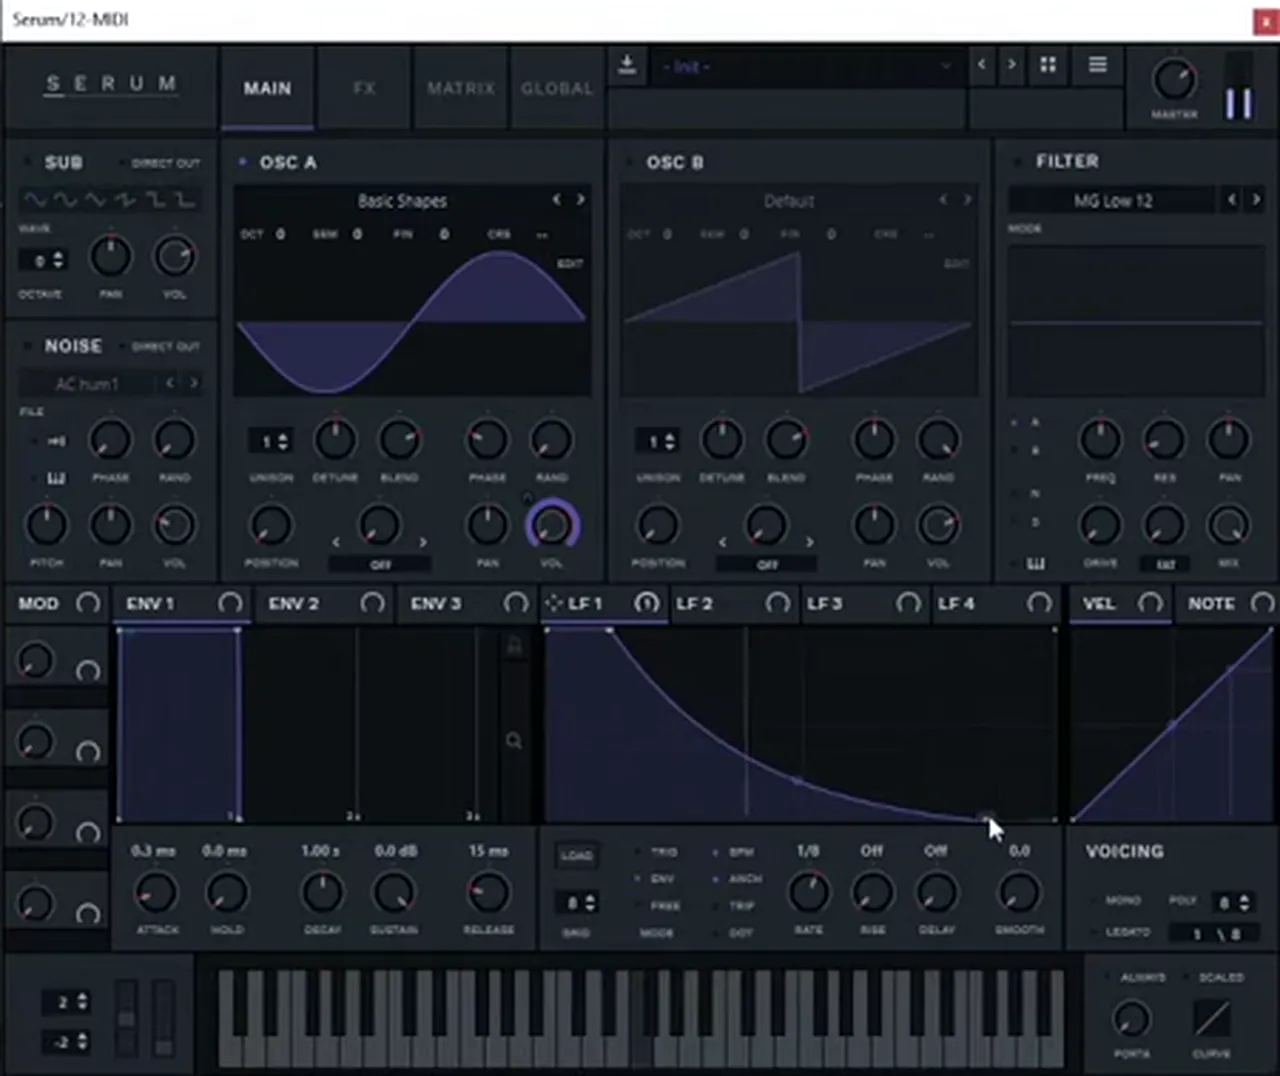
Task: Go to the next preset arrow
Action: point(1011,65)
